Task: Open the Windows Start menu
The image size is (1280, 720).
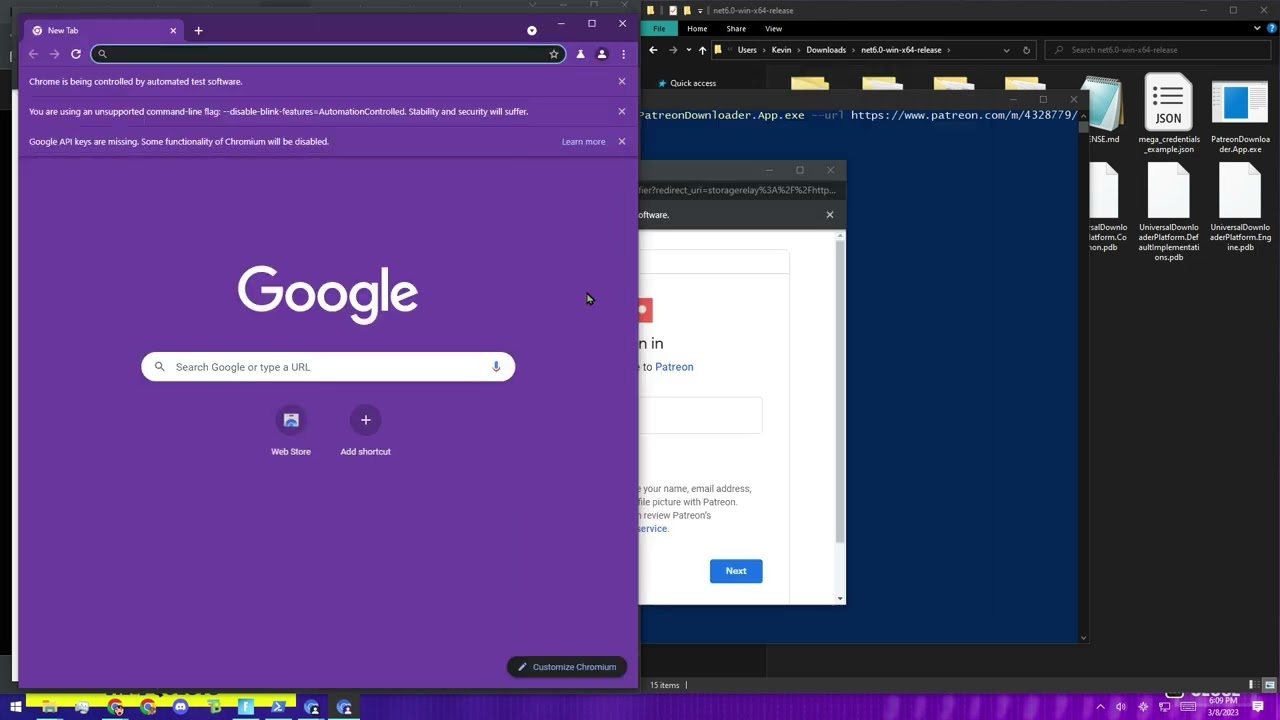Action: (x=15, y=707)
